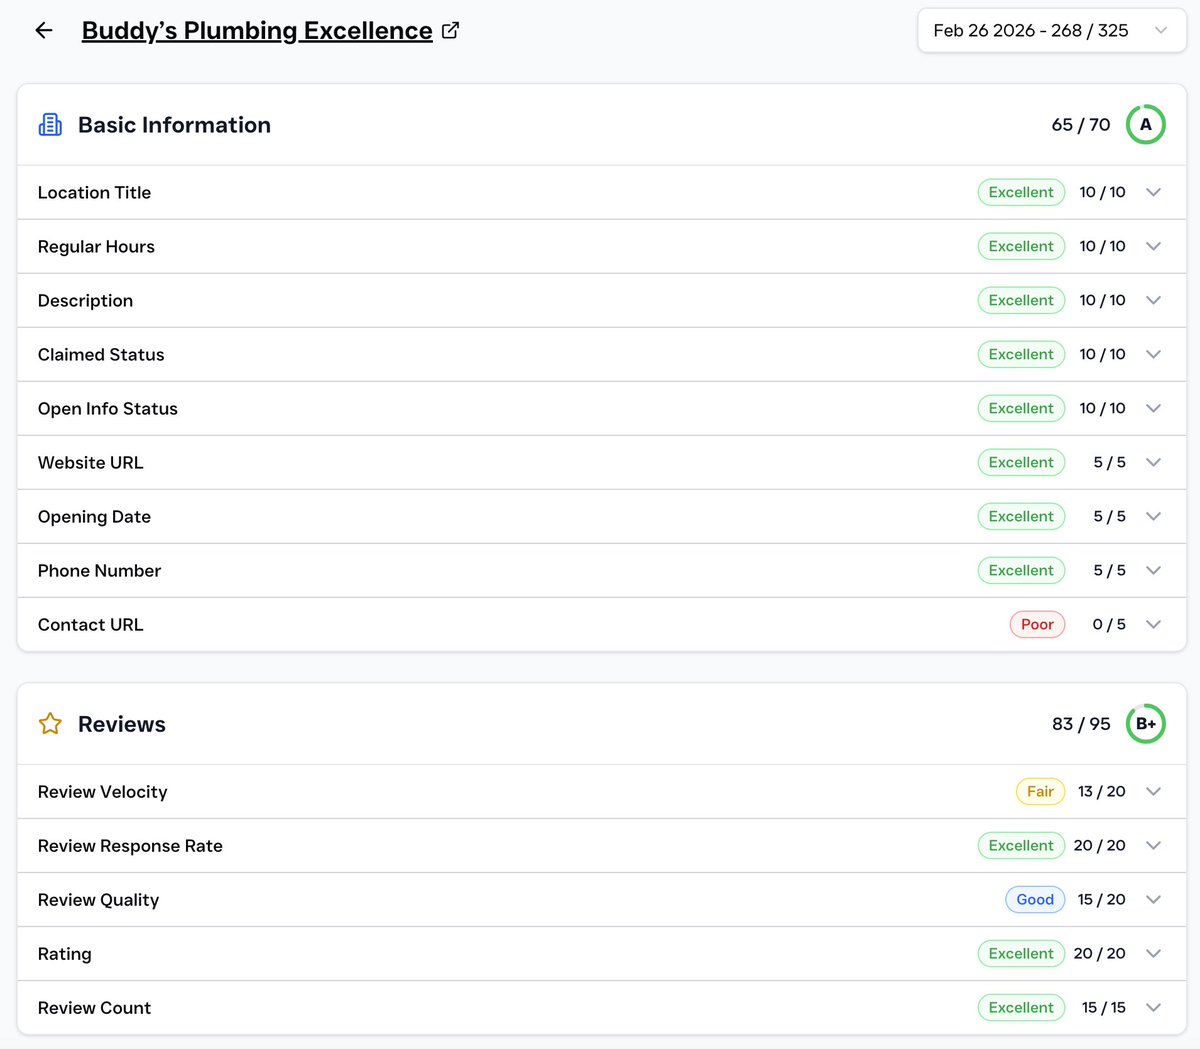Click the Reviews section heading
Viewport: 1200px width, 1049px height.
point(122,724)
